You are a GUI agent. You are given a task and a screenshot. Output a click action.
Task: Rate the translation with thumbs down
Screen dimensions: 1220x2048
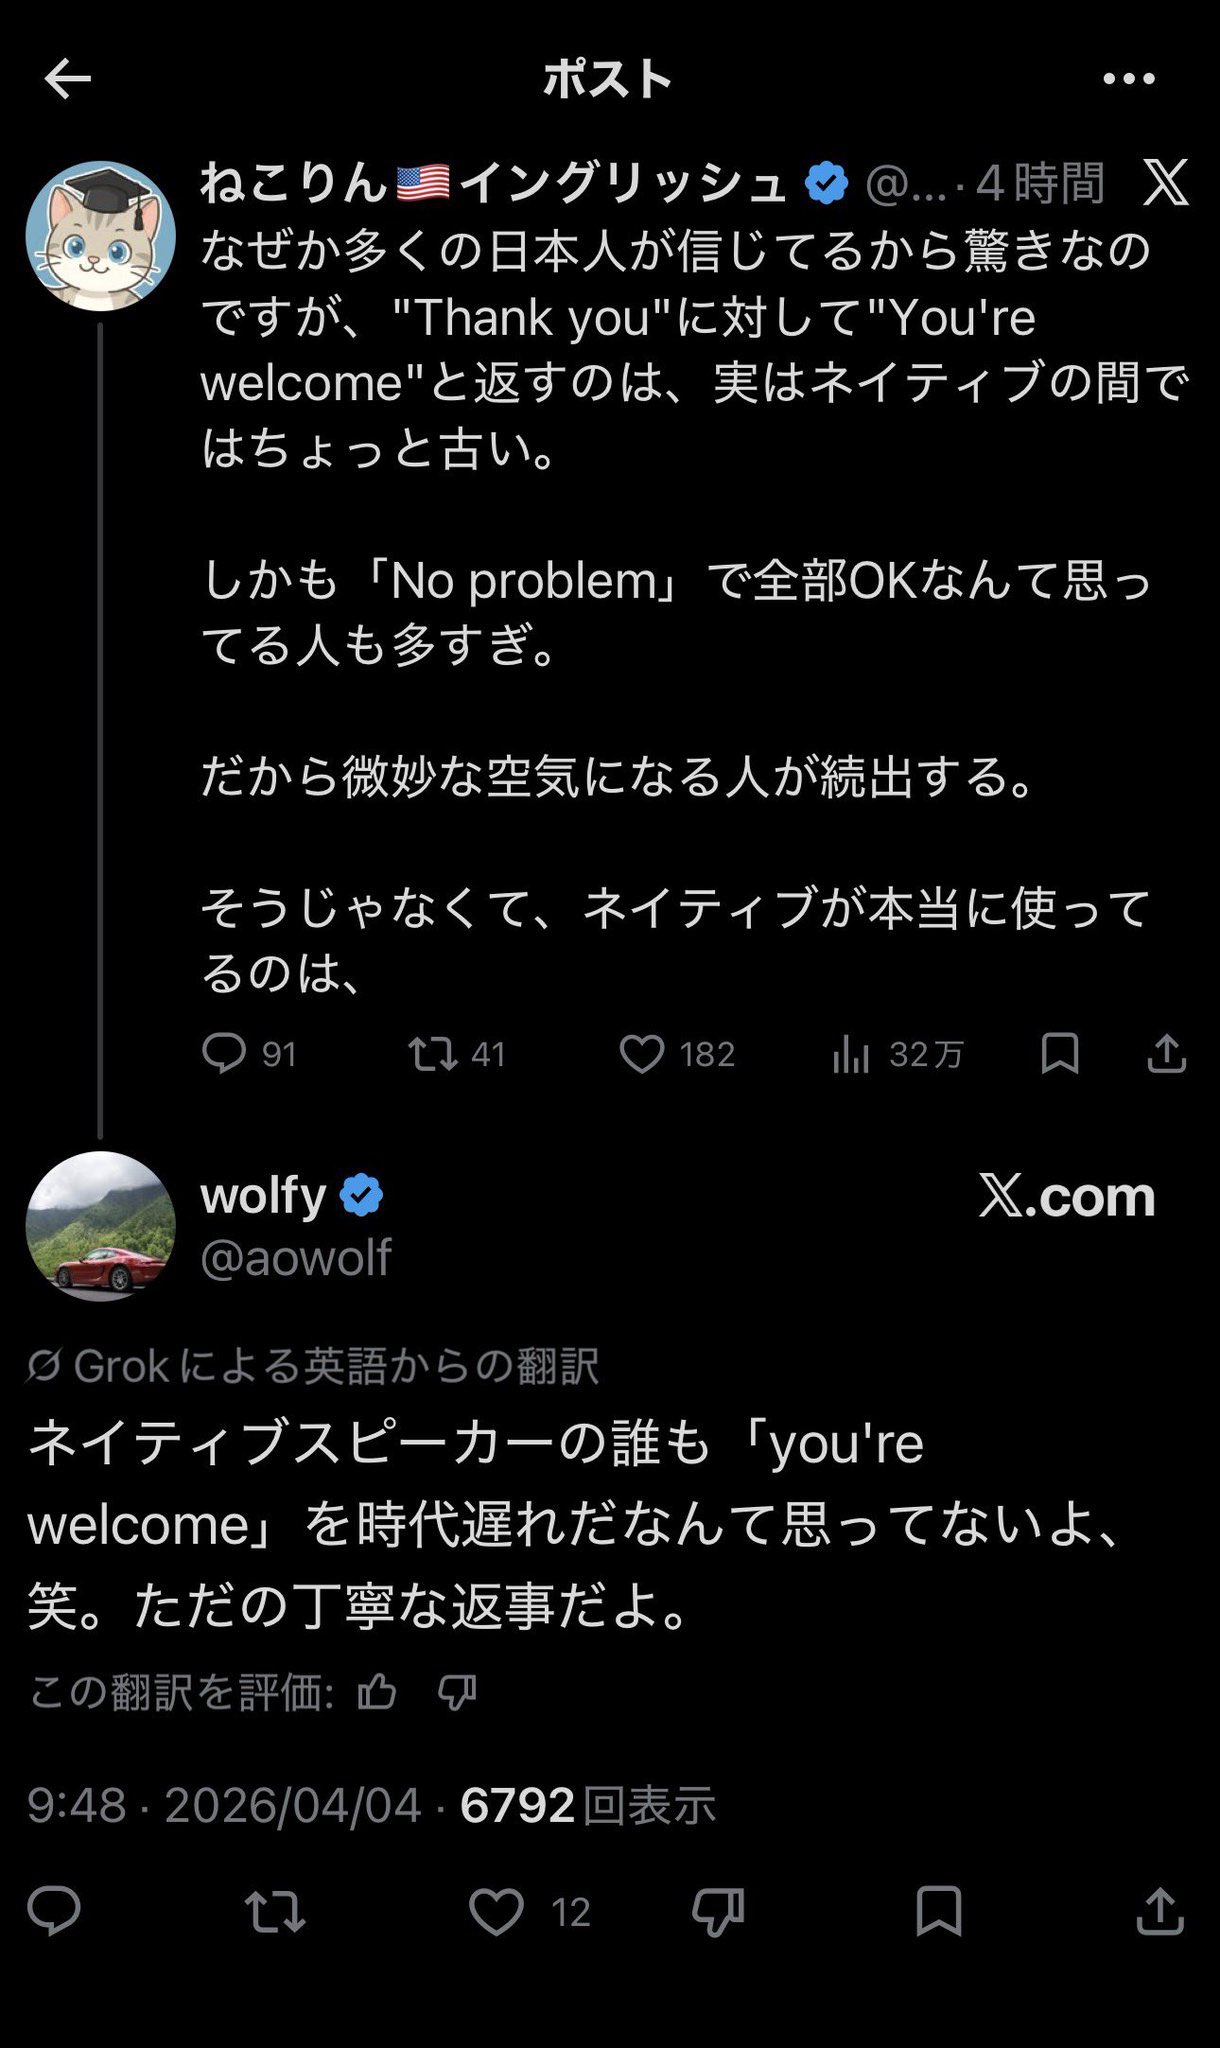coord(457,1693)
